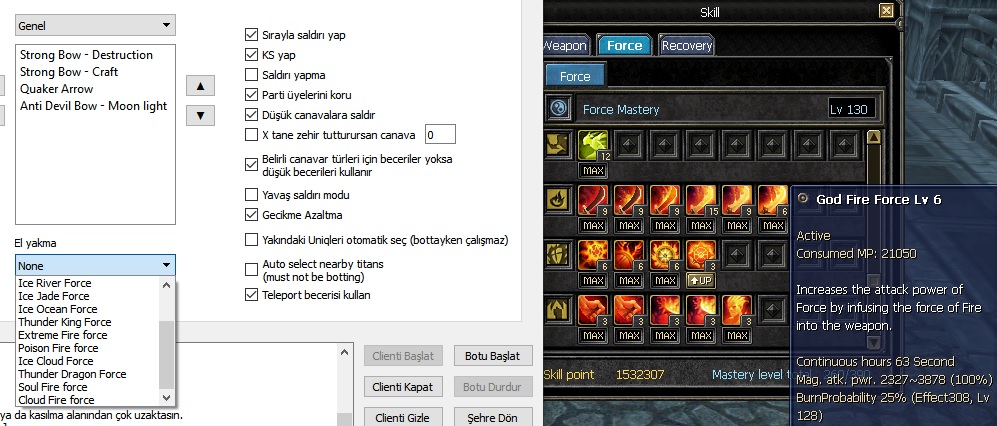The image size is (997, 426).
Task: Uncheck the KS yap checkbox
Action: [x=251, y=55]
